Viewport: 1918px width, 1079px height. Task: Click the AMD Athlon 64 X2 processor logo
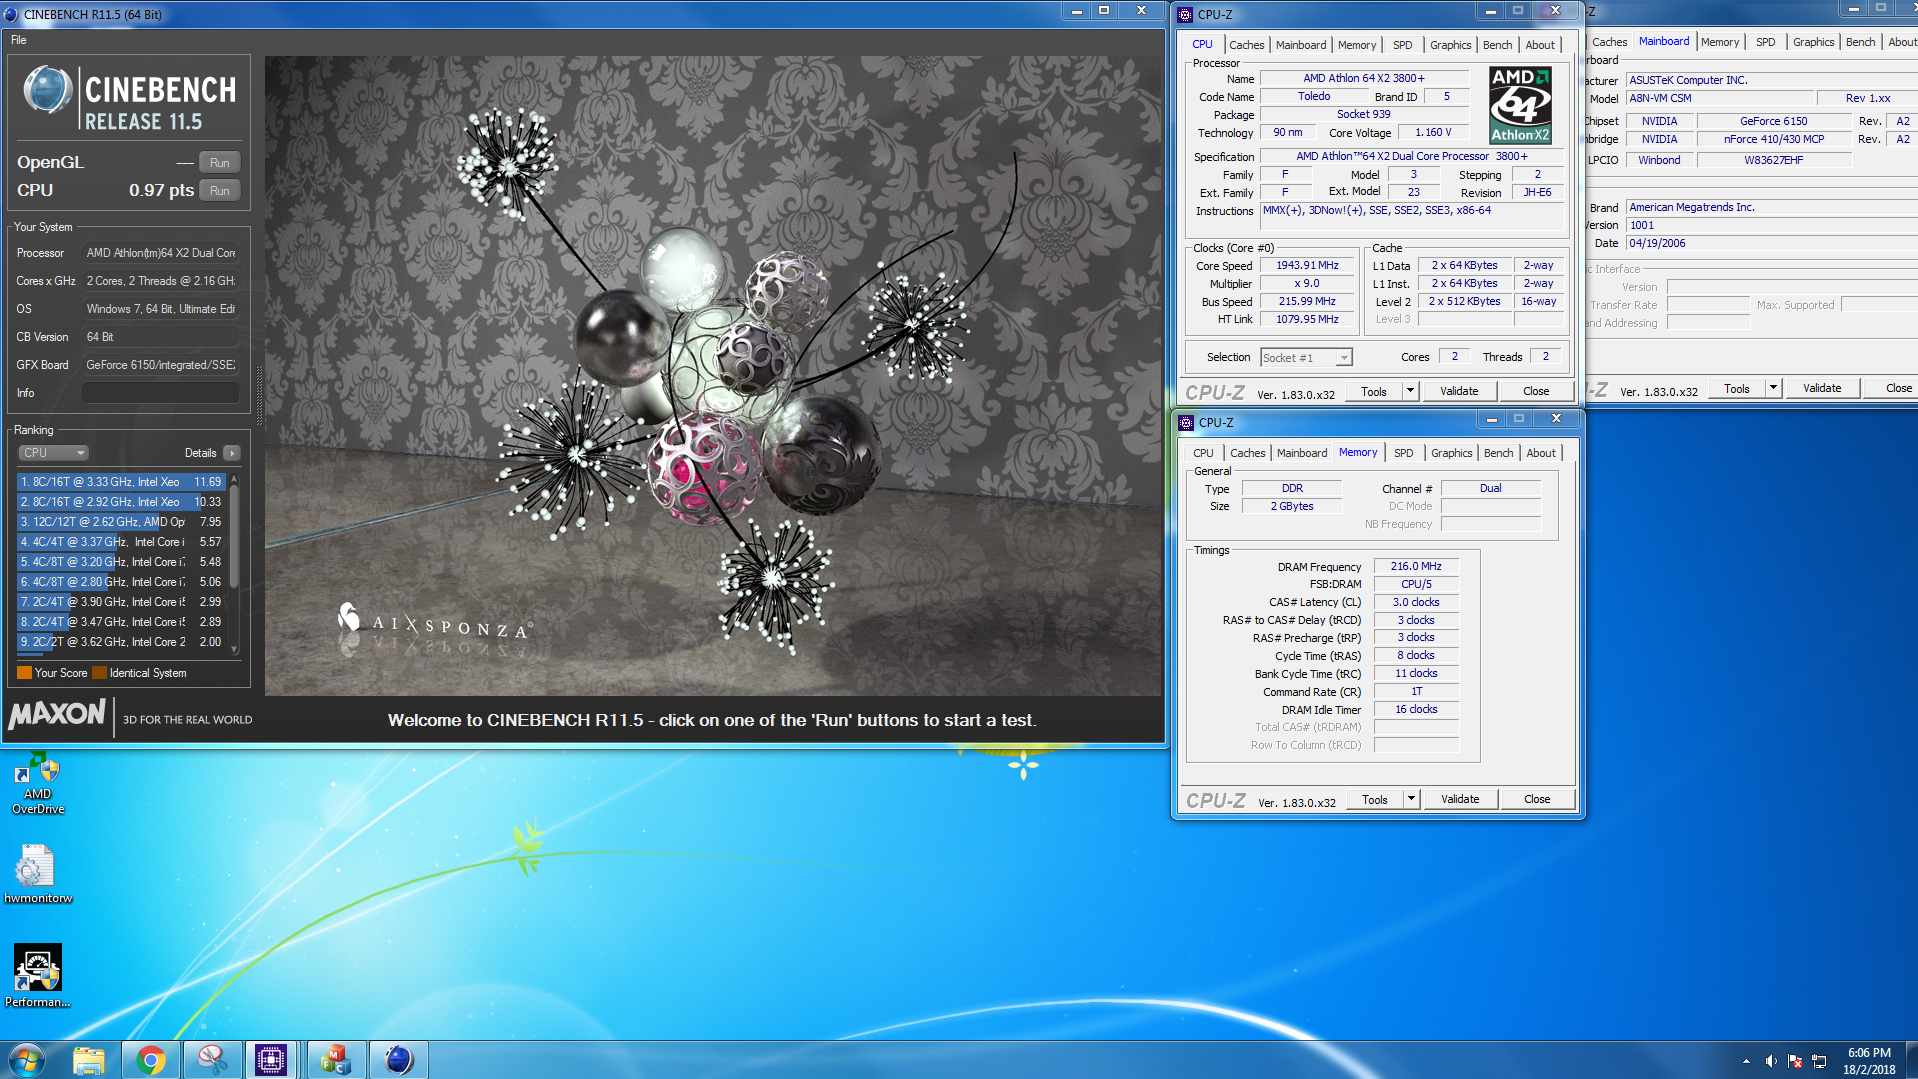(x=1520, y=105)
